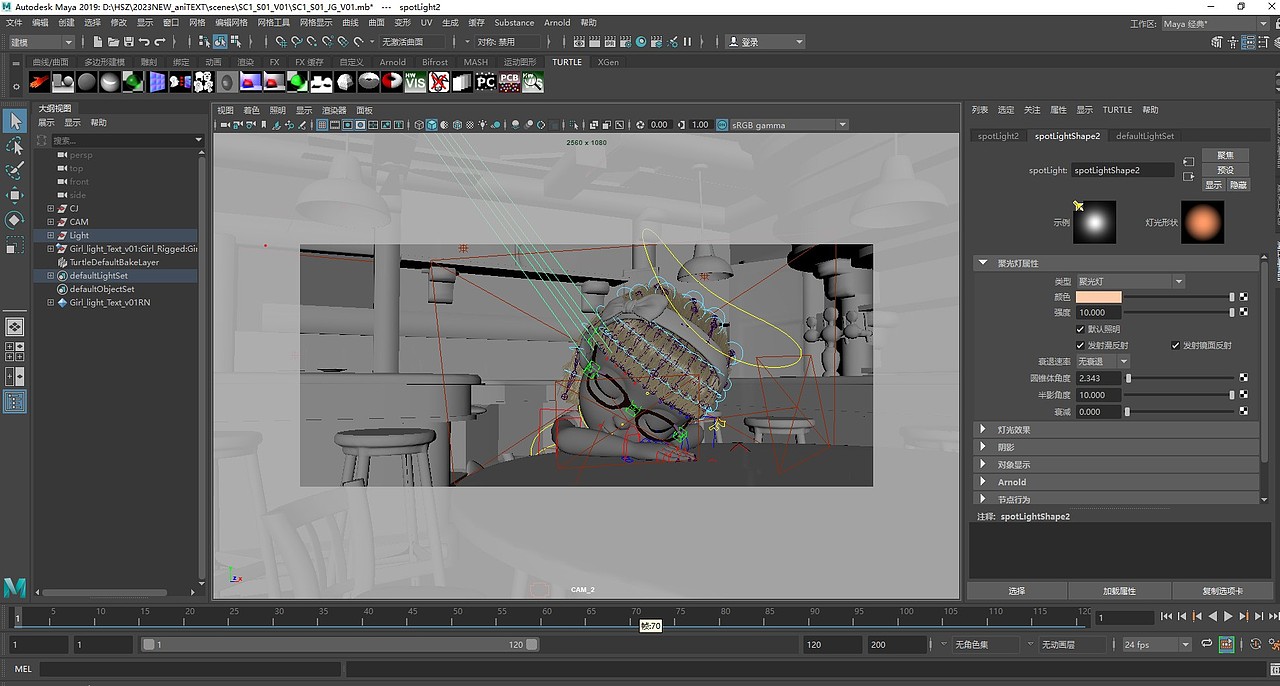
Task: Click the Open Scene folder icon
Action: [x=113, y=42]
